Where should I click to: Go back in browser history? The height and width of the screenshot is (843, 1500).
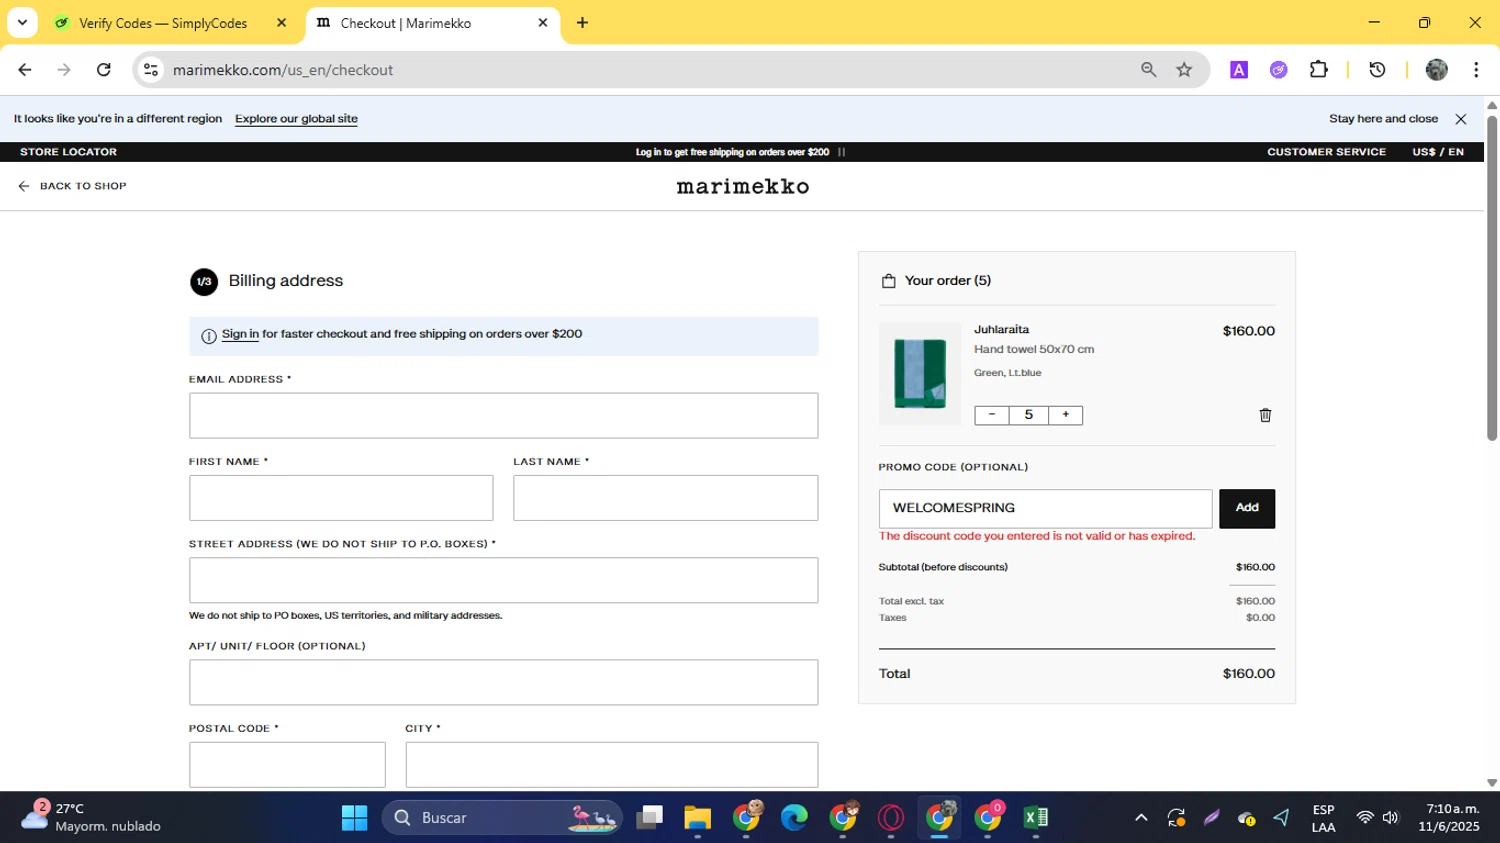(x=25, y=70)
